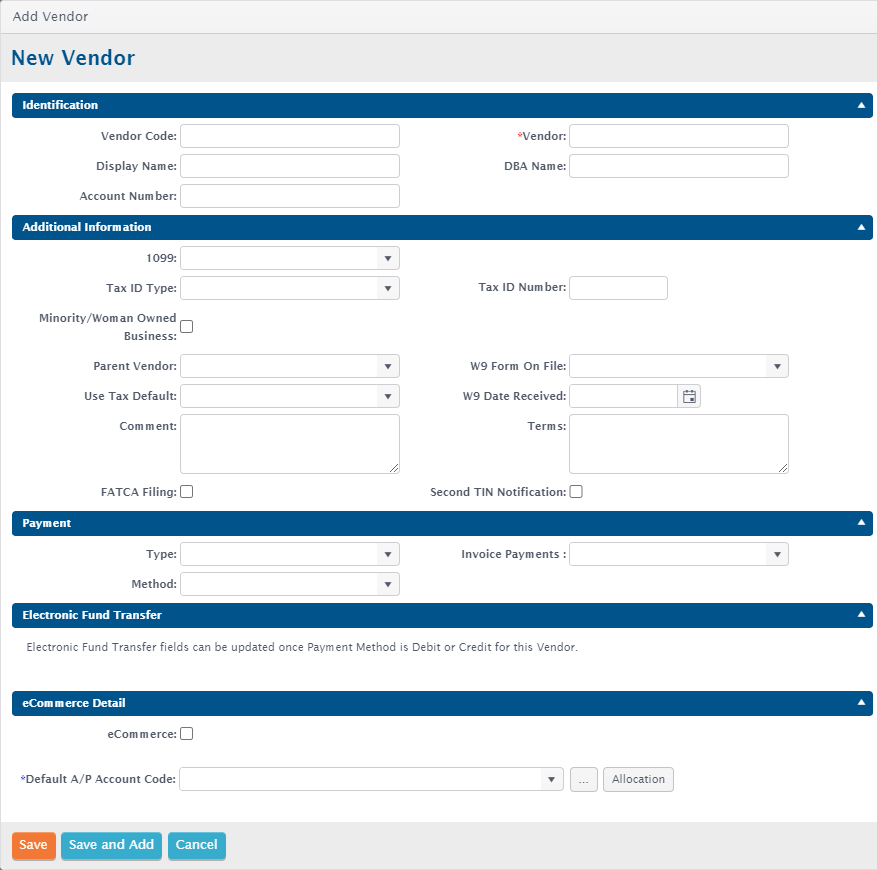Collapse the Payment section
Screen dimensions: 877x870
[x=861, y=523]
